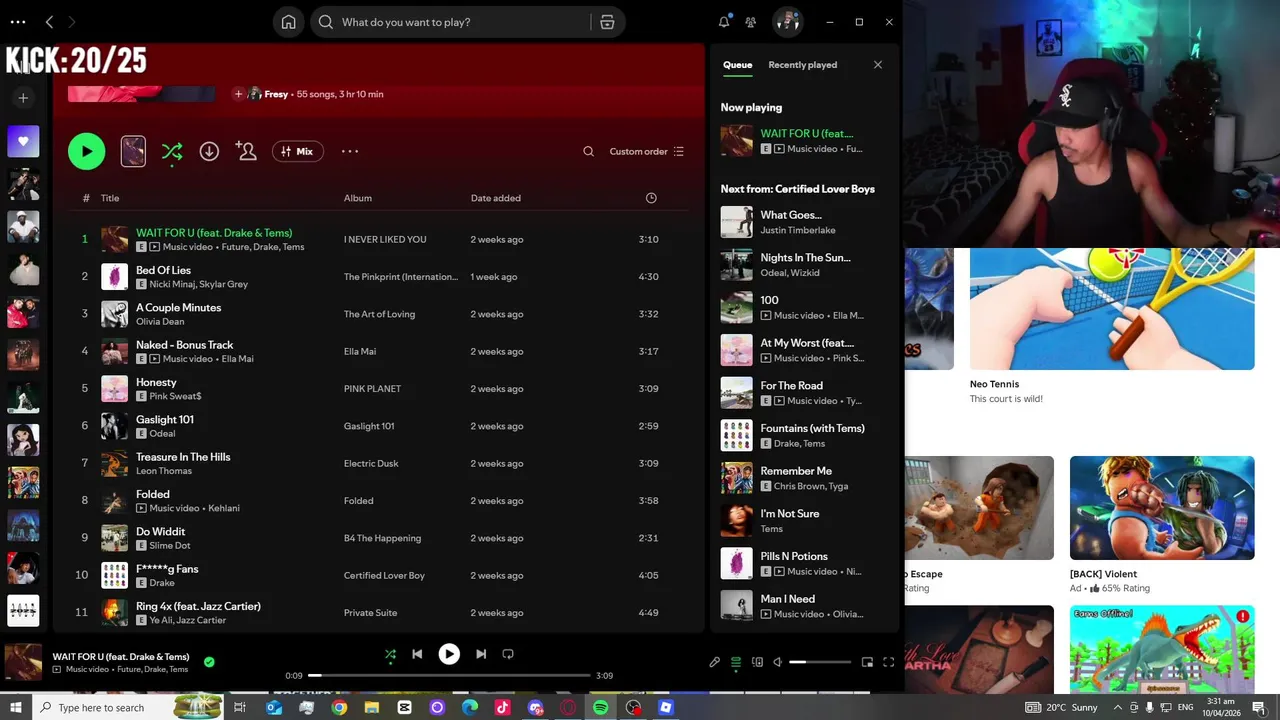Toggle playlist shuffle next to play button
Viewport: 1280px width, 720px height.
[x=172, y=152]
